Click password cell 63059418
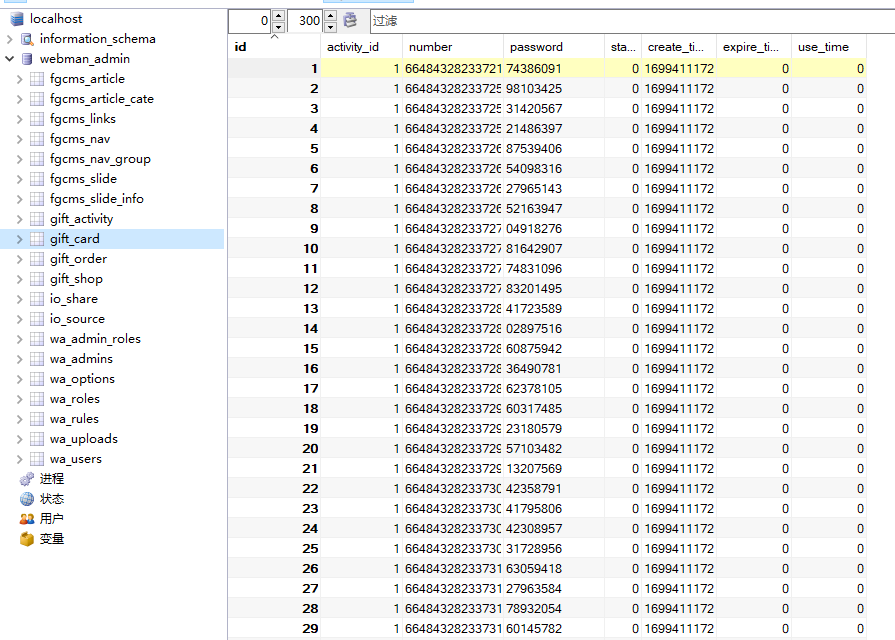Image resolution: width=895 pixels, height=640 pixels. [554, 568]
